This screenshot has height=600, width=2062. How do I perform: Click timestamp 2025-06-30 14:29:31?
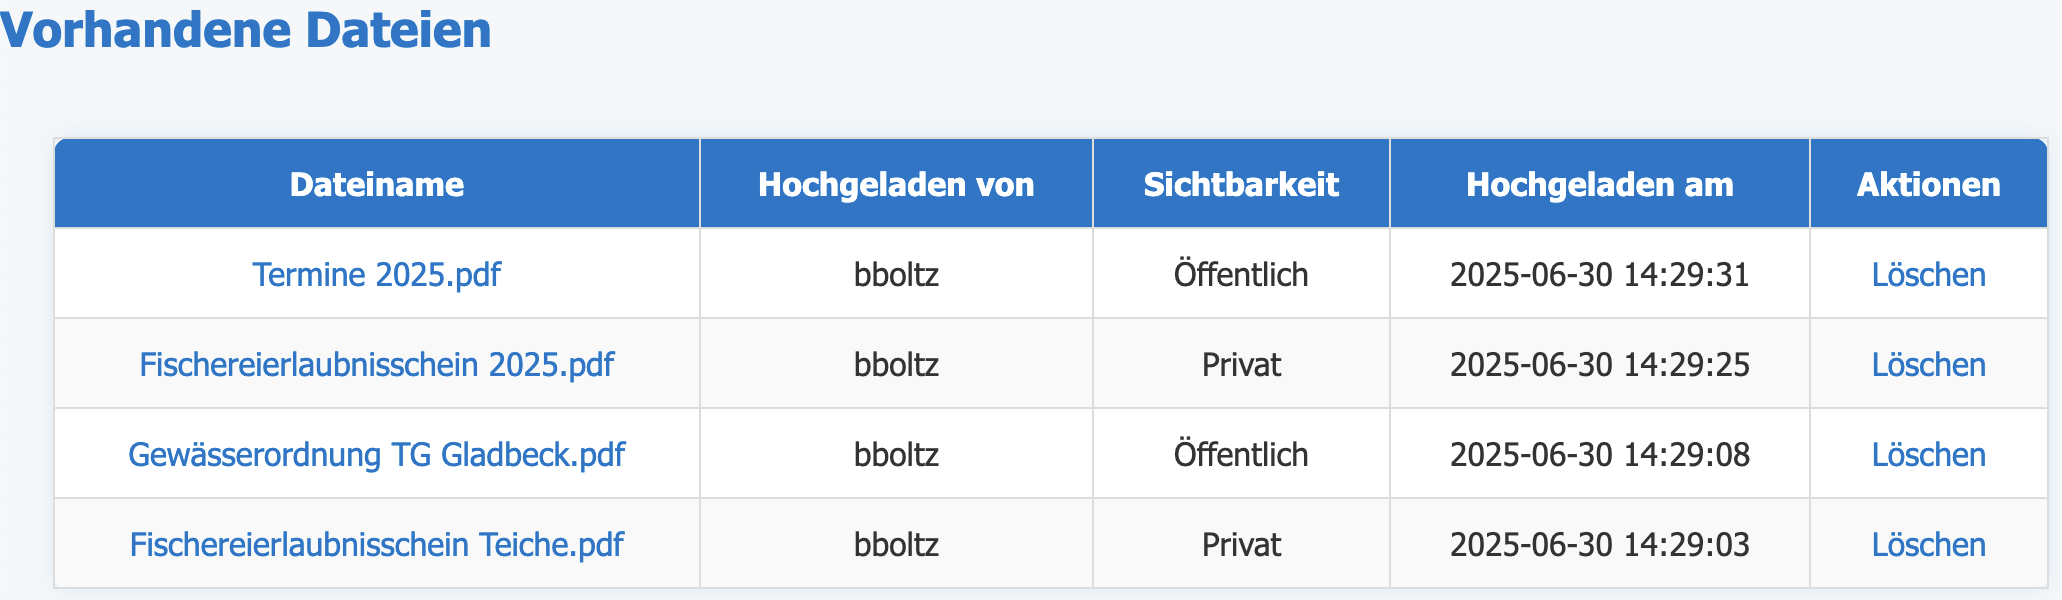pyautogui.click(x=1600, y=274)
